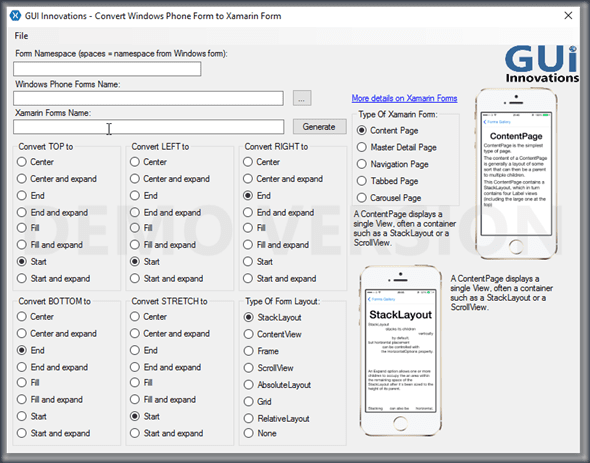Click the Xamarin Forms Name field
The height and width of the screenshot is (463, 590).
pos(148,127)
